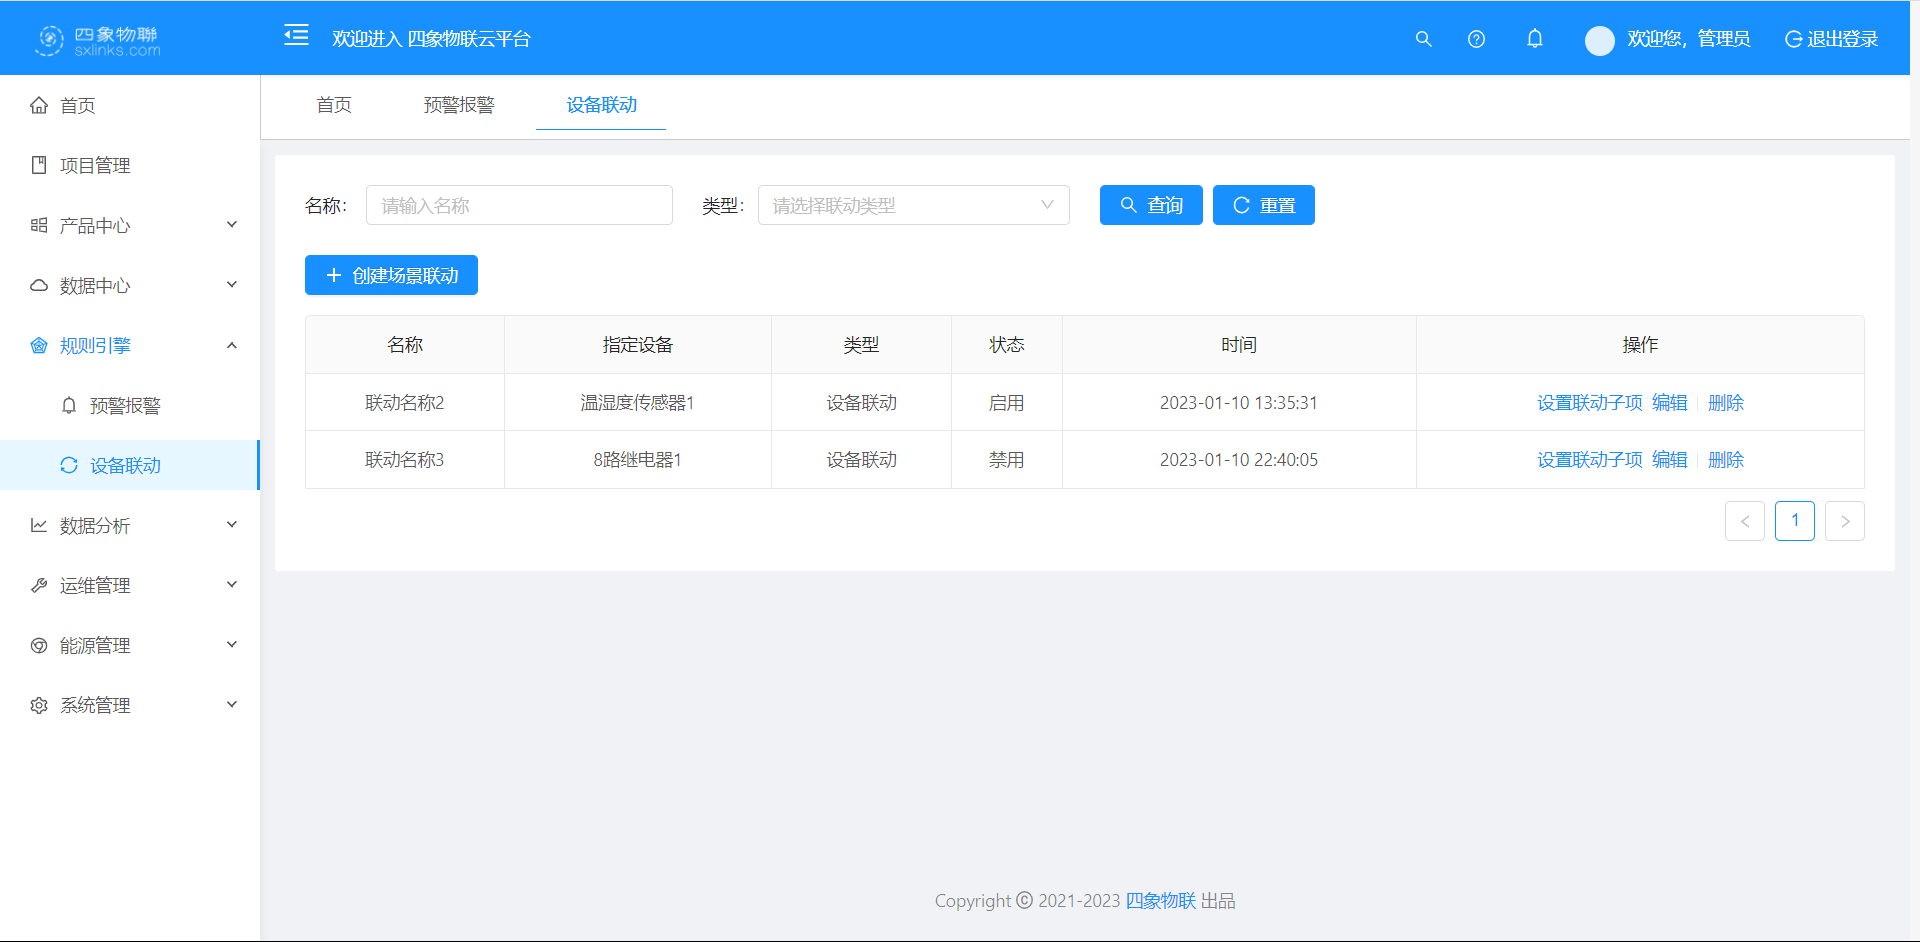Click the help question-mark icon
Image resolution: width=1920 pixels, height=942 pixels.
1476,39
